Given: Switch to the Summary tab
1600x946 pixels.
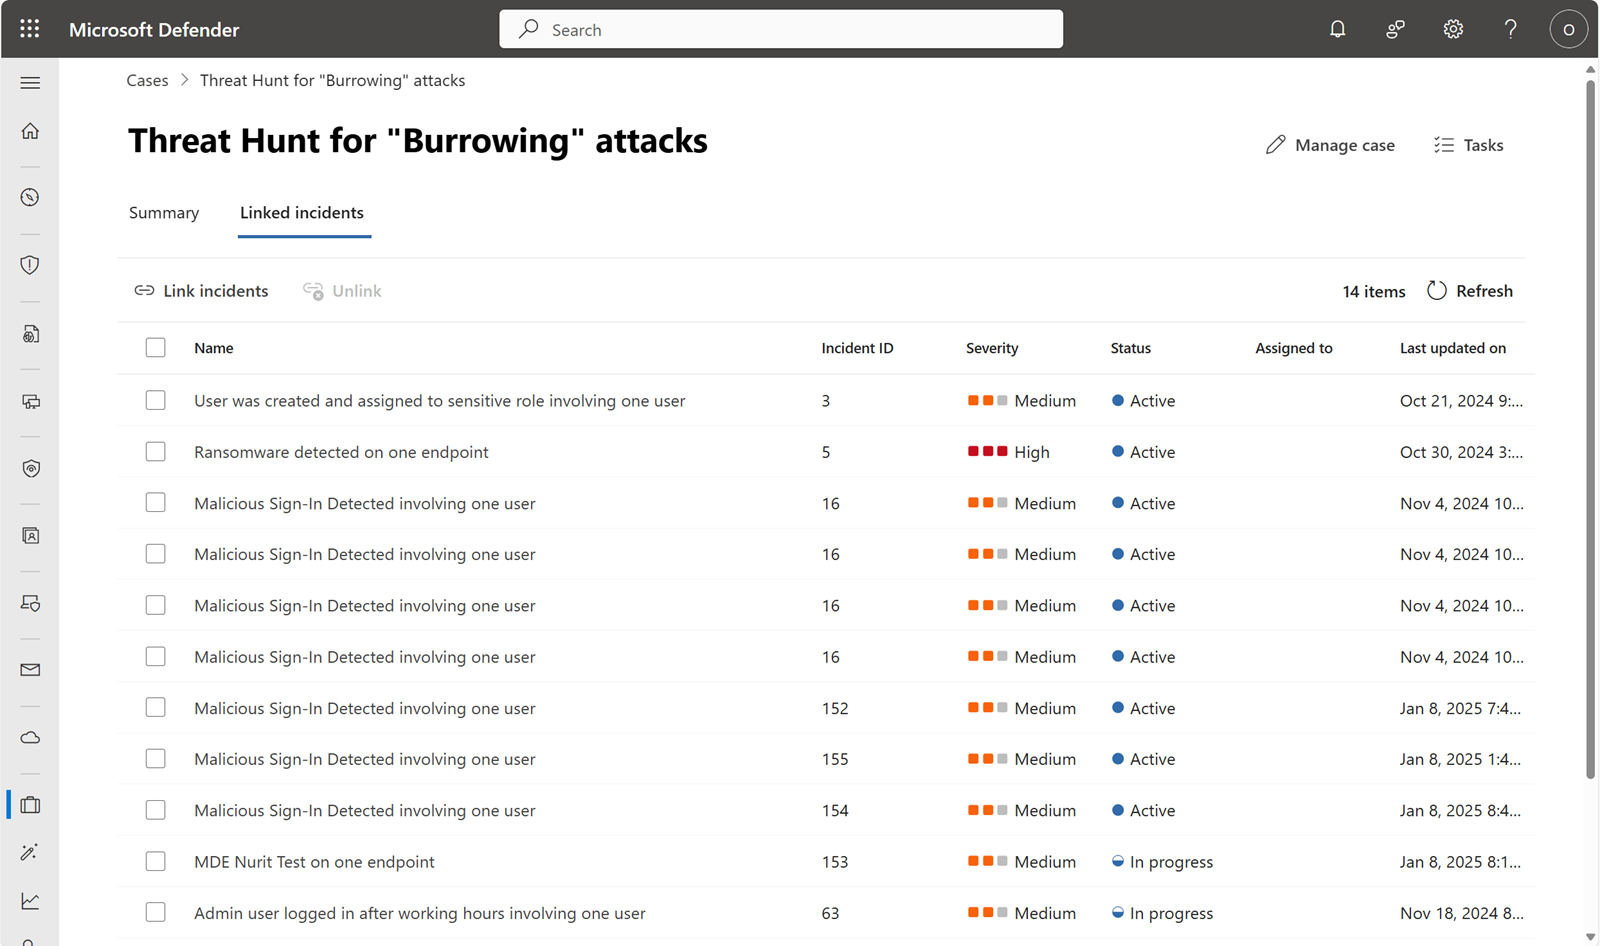Looking at the screenshot, I should click(x=163, y=213).
